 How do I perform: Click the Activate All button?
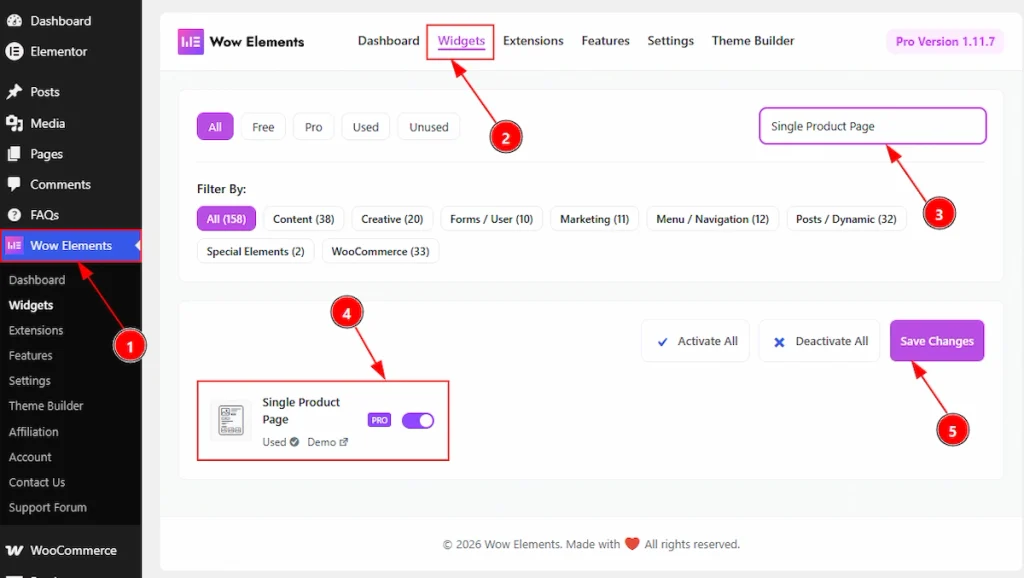pos(696,341)
